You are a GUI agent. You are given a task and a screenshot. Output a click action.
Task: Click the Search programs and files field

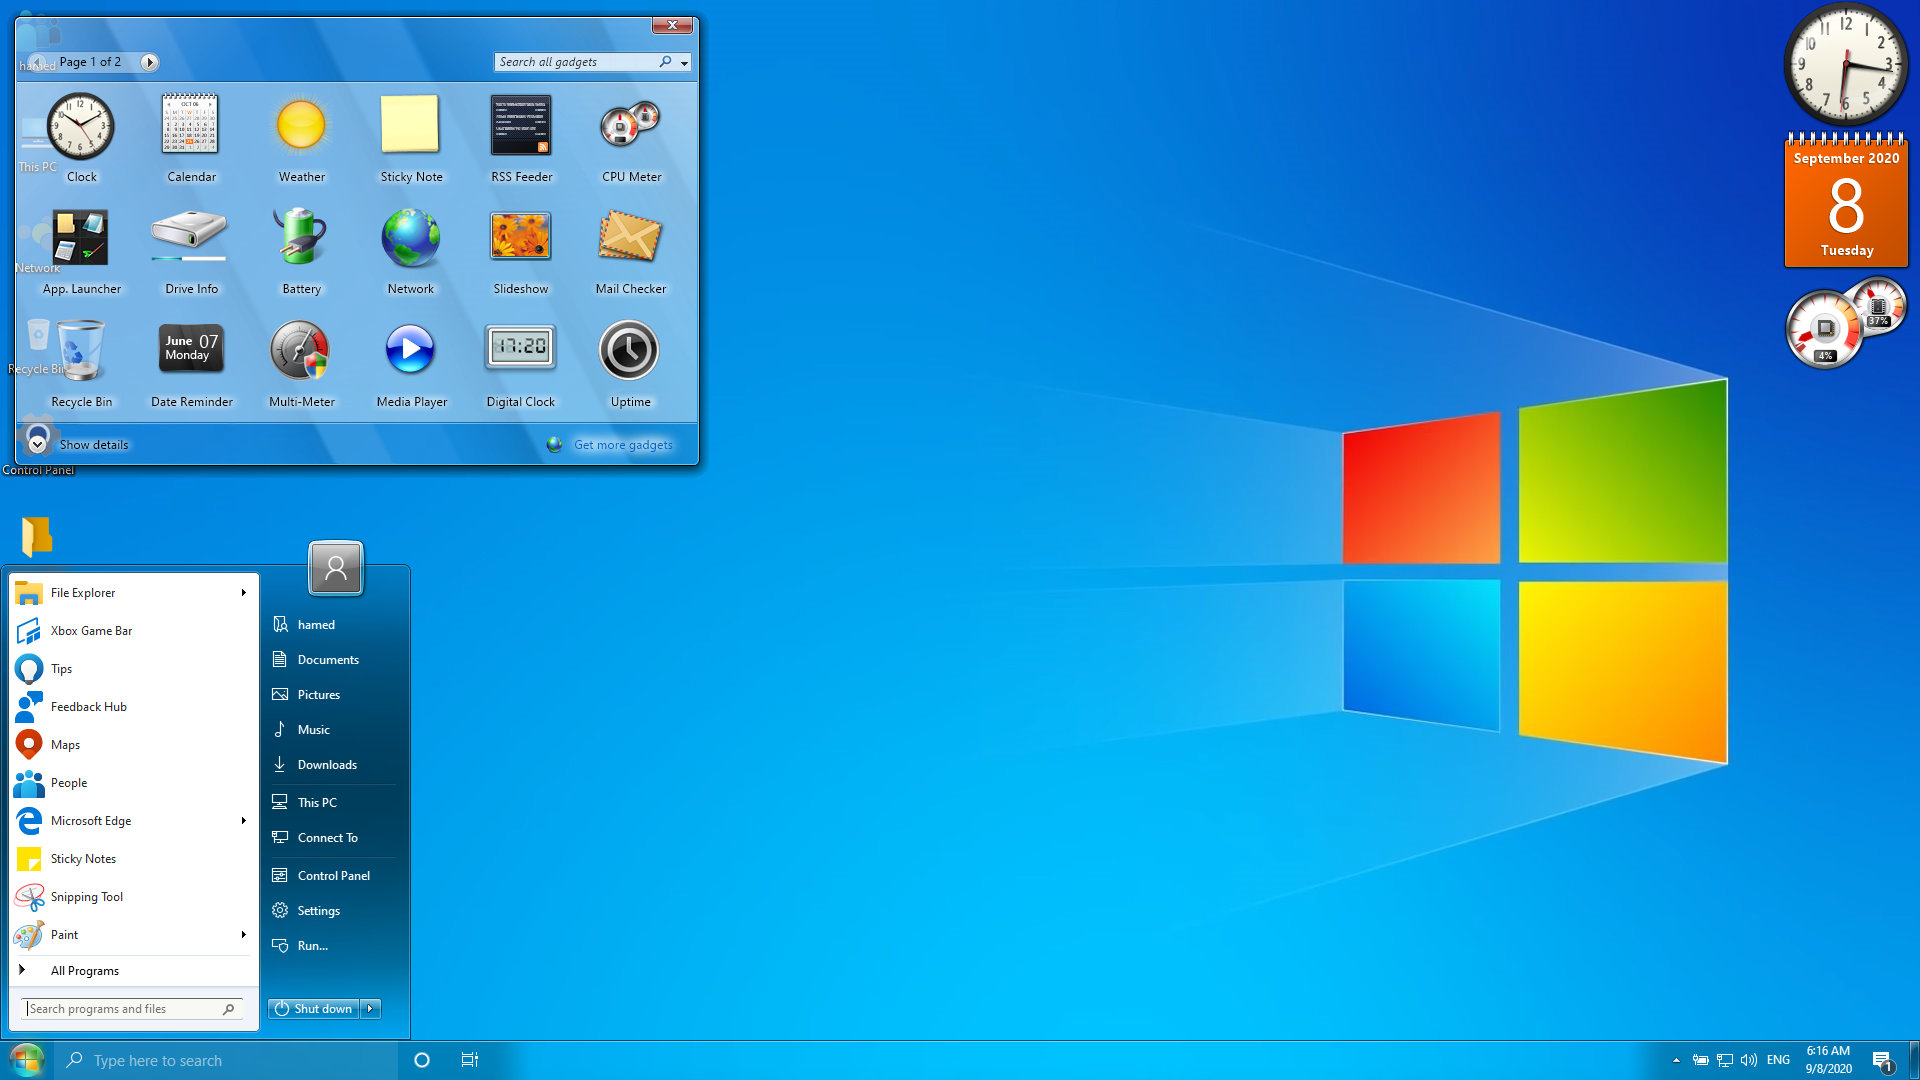pos(122,1009)
